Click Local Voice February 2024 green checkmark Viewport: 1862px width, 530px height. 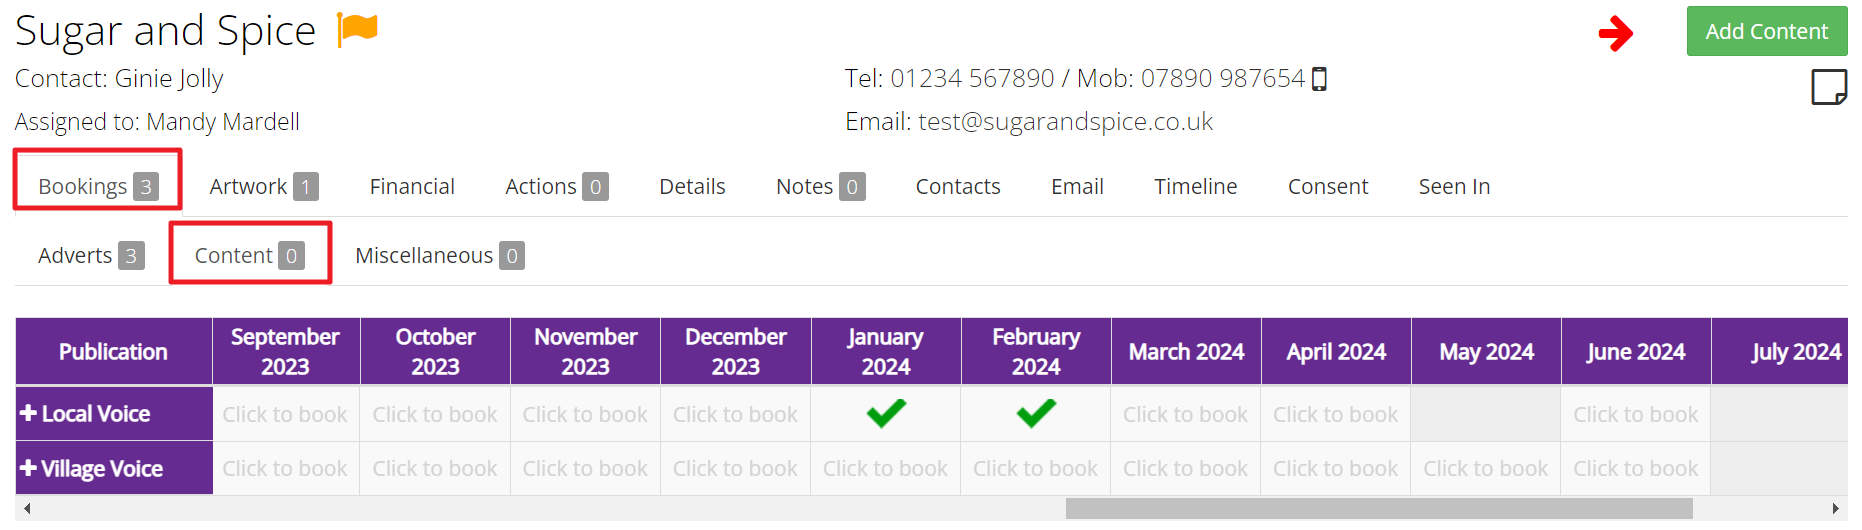point(1036,412)
